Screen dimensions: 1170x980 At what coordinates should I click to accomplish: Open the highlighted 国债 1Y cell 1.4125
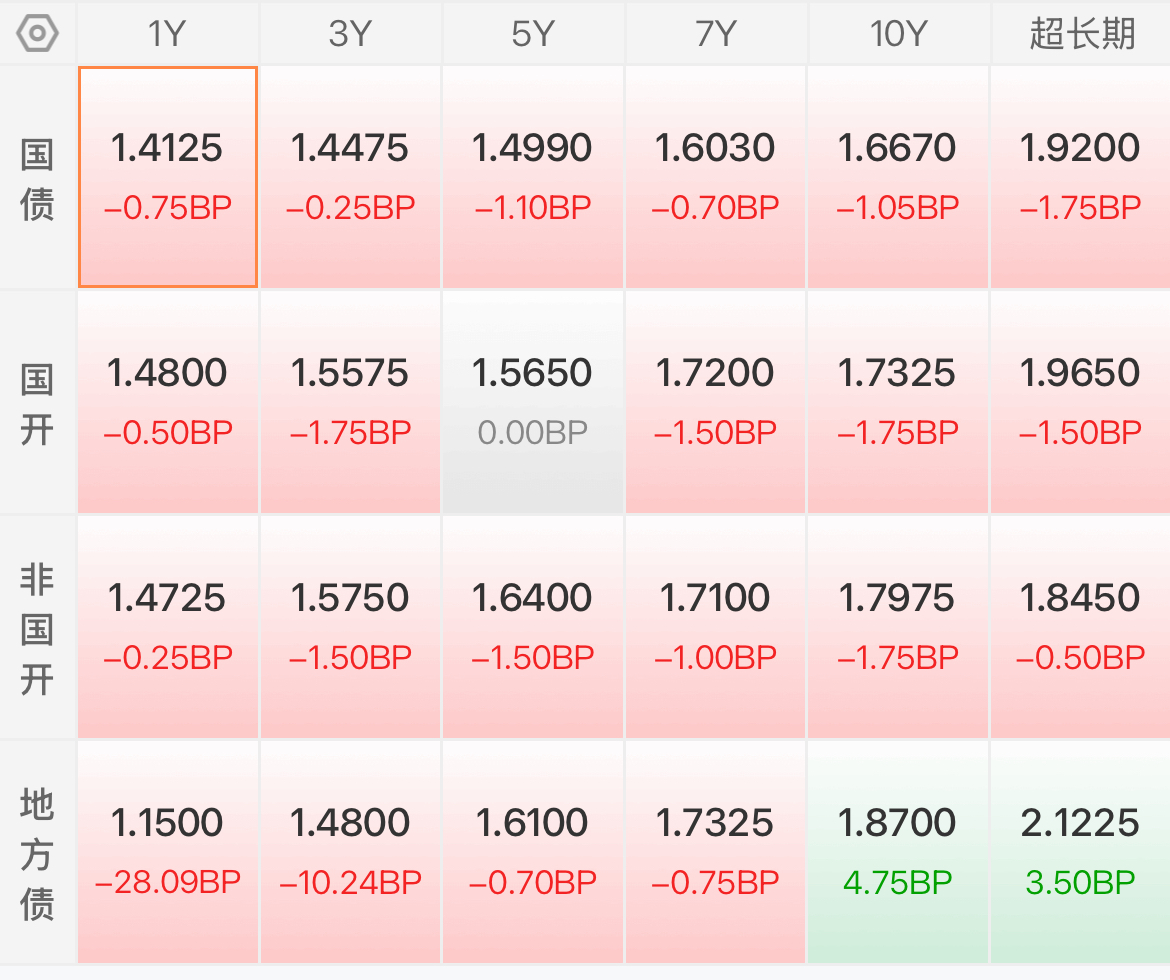[168, 177]
